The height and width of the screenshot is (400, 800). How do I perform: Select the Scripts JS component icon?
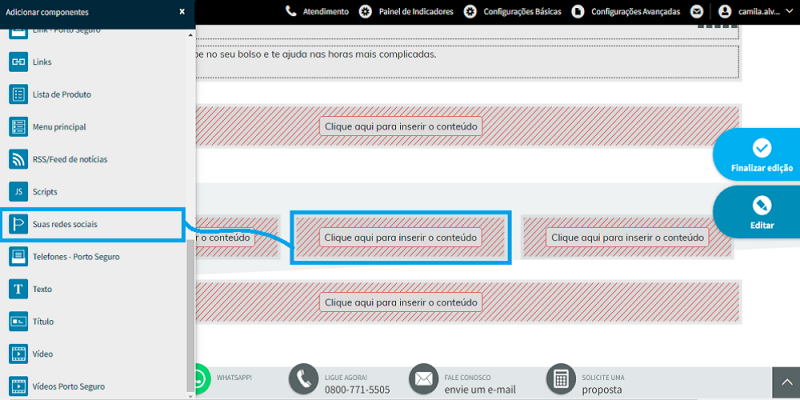18,192
